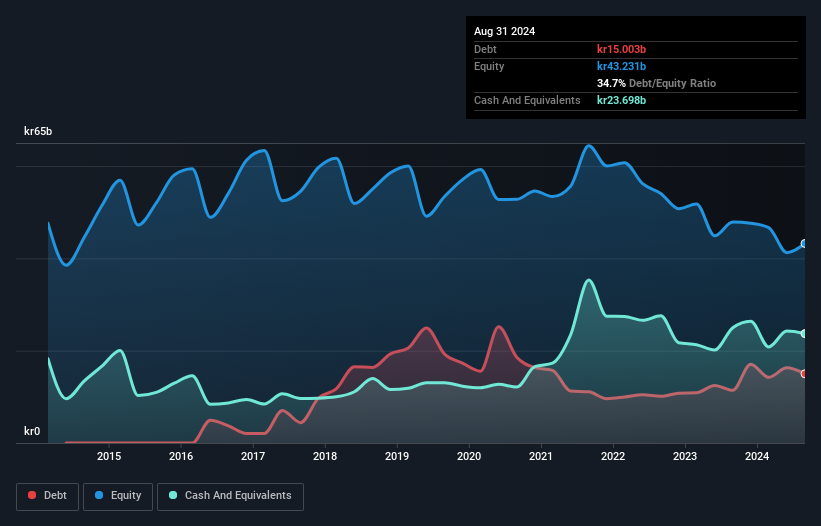Click the 2019 x-axis label
The height and width of the screenshot is (526, 821).
[x=397, y=456]
